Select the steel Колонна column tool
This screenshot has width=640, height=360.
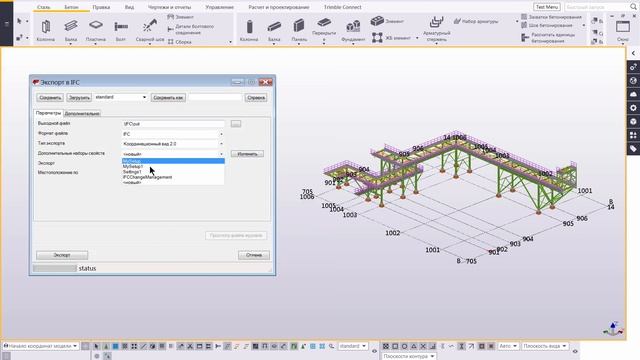pos(46,30)
